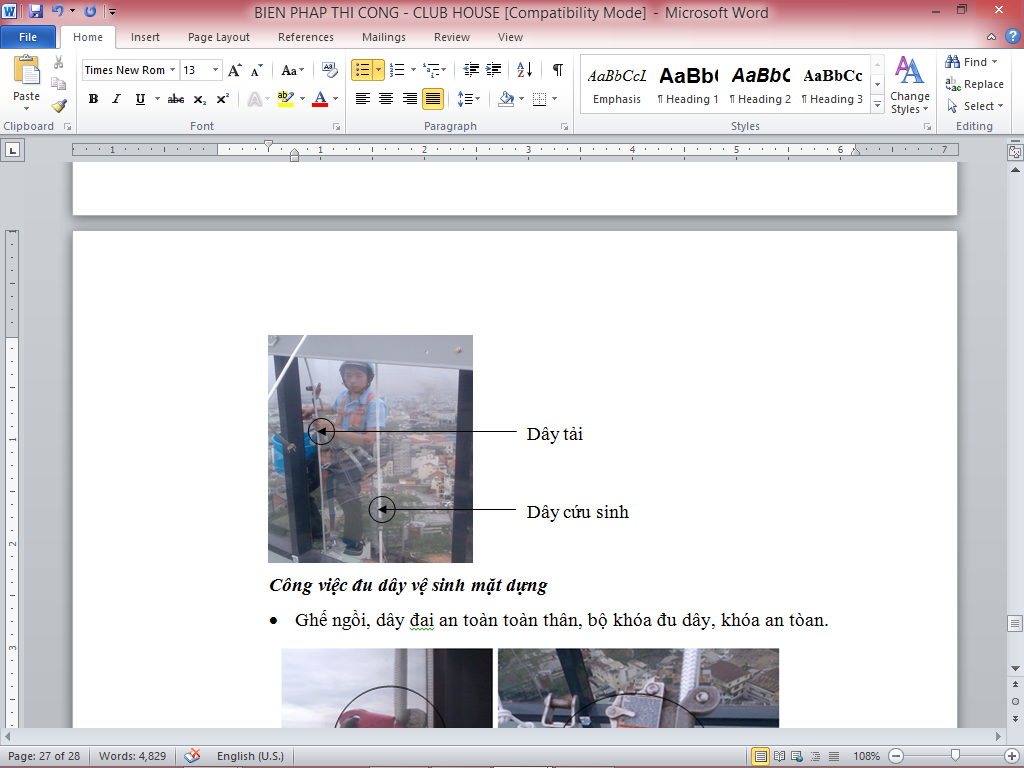Viewport: 1024px width, 768px height.
Task: Click the worker photo with rope labels
Action: (370, 449)
